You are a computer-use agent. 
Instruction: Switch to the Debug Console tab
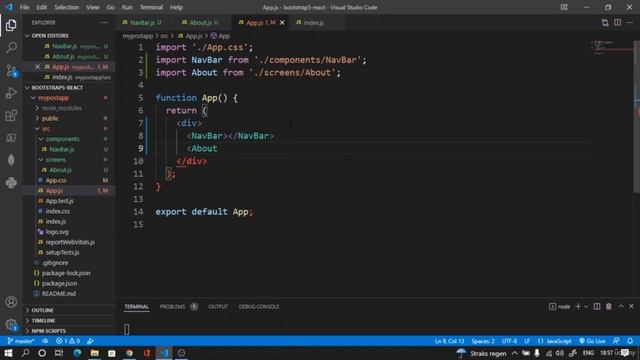[259, 307]
